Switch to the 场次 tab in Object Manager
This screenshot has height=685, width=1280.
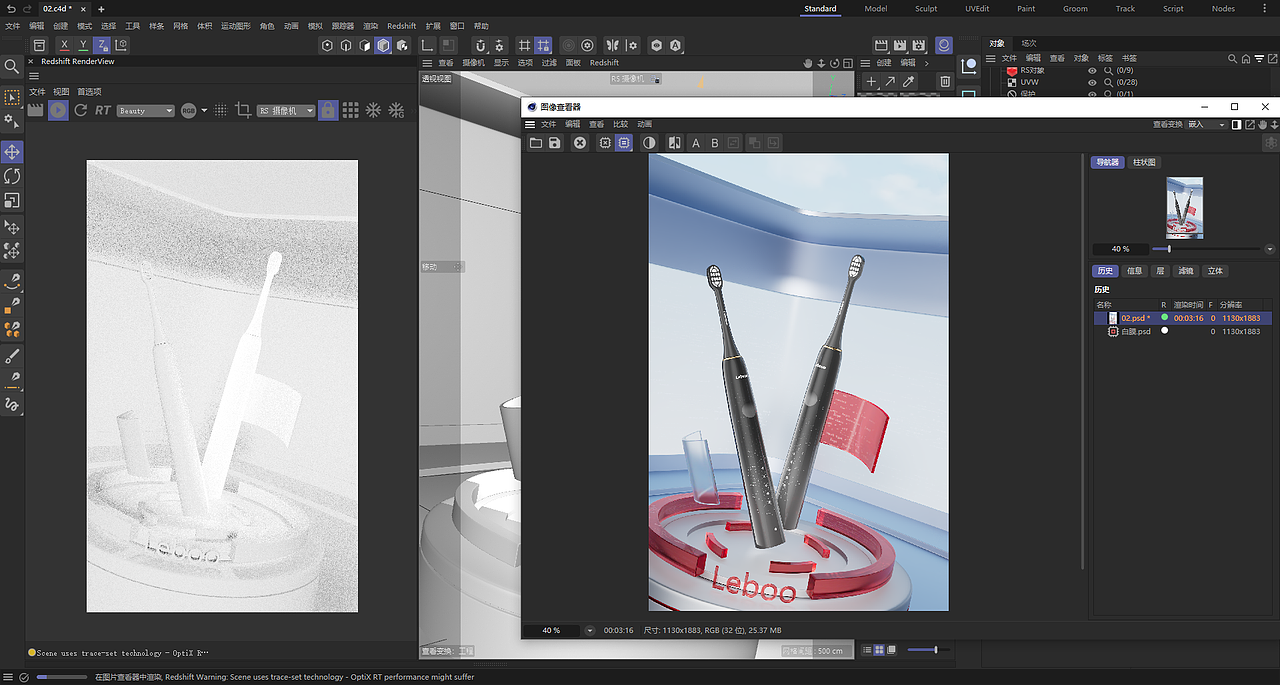point(1028,43)
